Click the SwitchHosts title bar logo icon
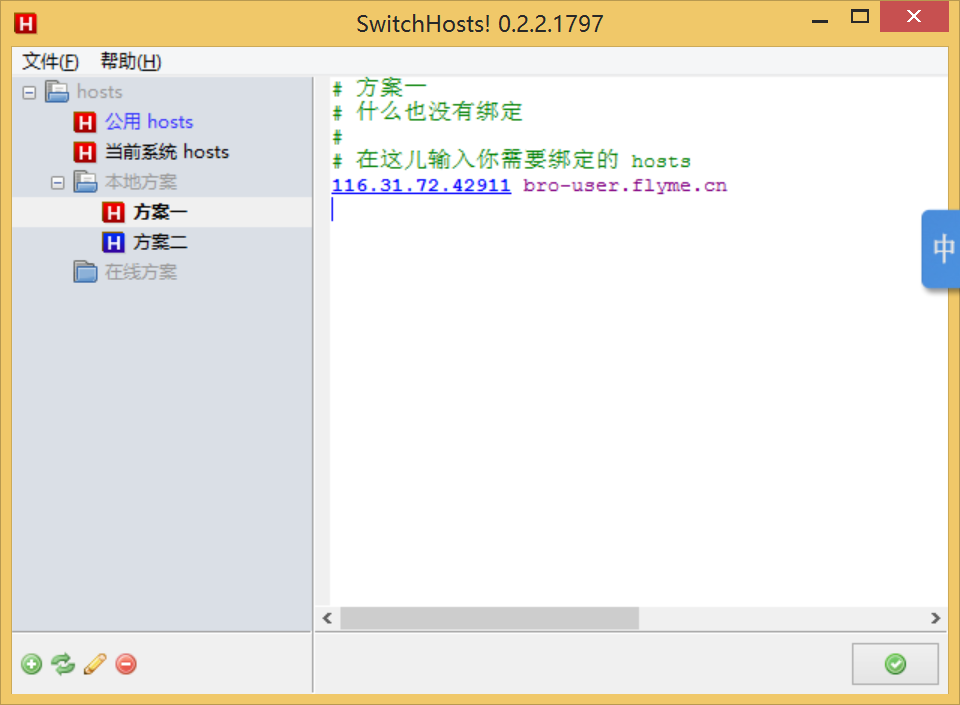The width and height of the screenshot is (960, 705). (26, 24)
